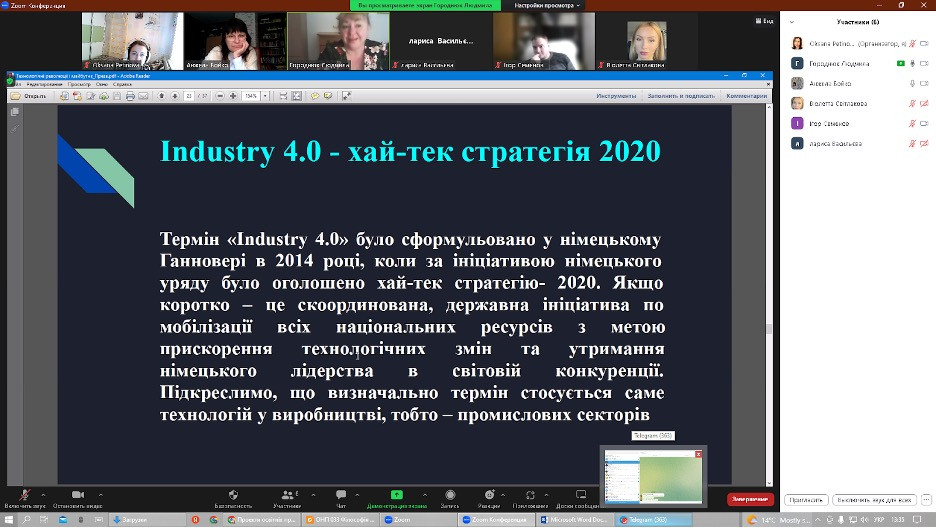Image resolution: width=936 pixels, height=528 pixels.
Task: Click the green Share Screen button
Action: pyautogui.click(x=396, y=498)
